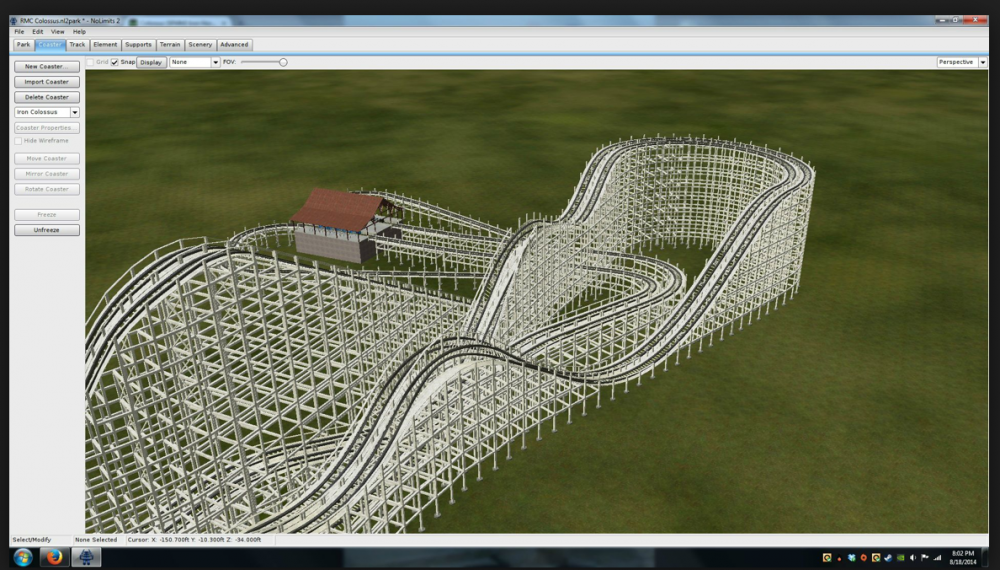Click the New Coaster button
The width and height of the screenshot is (1000, 570).
tap(47, 66)
